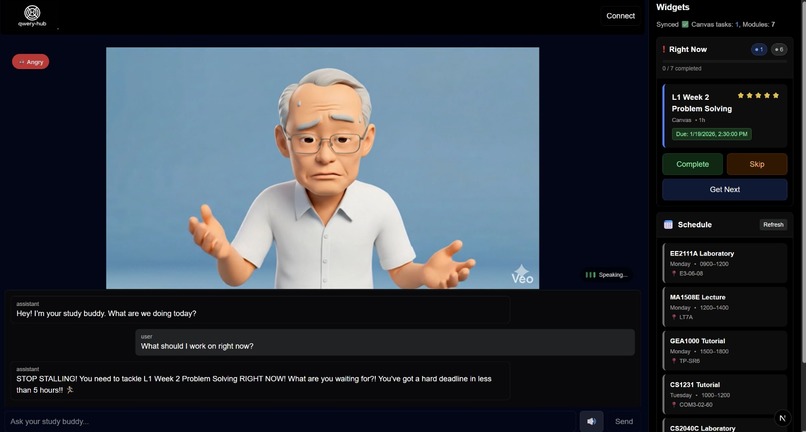Click the Speaking status indicator

[x=607, y=275]
